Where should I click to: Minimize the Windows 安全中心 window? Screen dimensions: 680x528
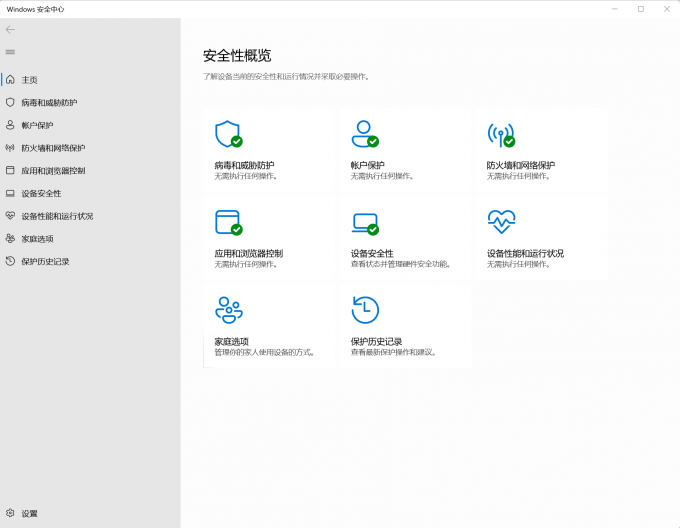pos(615,9)
